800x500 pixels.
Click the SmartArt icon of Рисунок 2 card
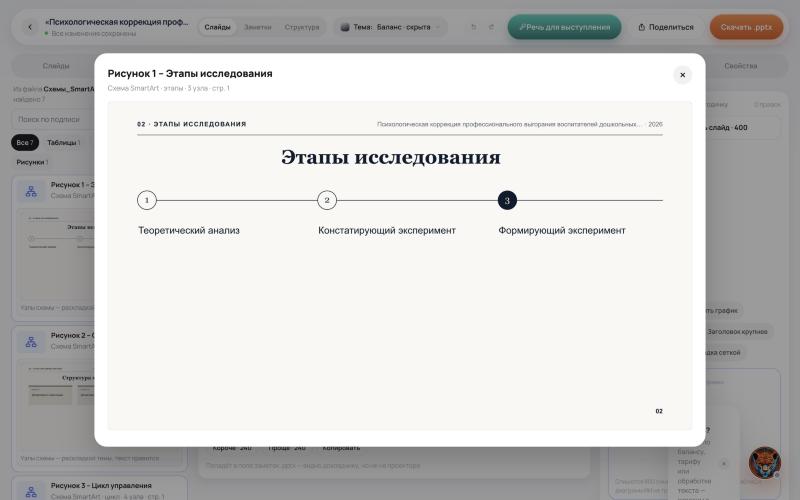pos(31,342)
